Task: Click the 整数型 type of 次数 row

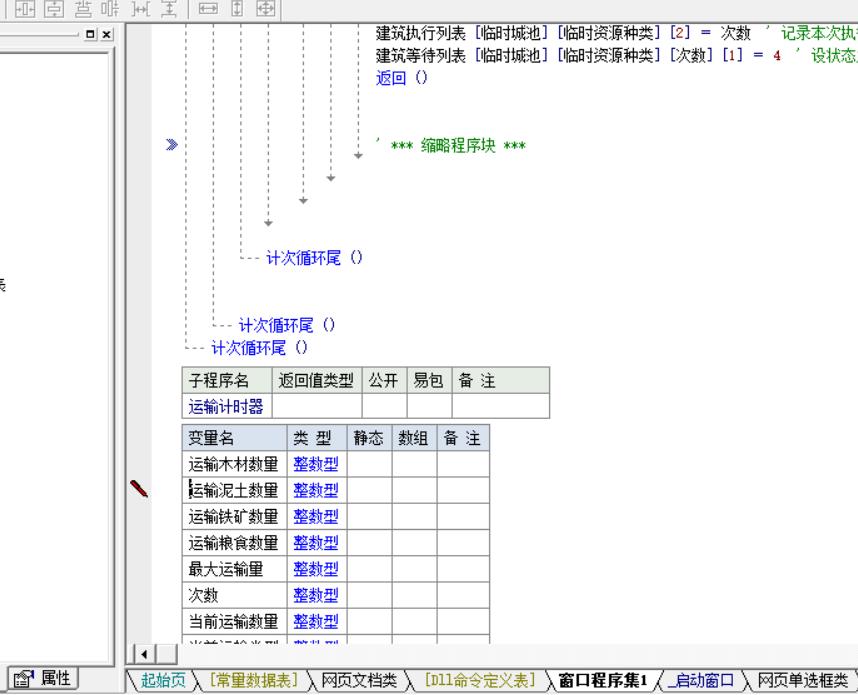Action: click(316, 595)
